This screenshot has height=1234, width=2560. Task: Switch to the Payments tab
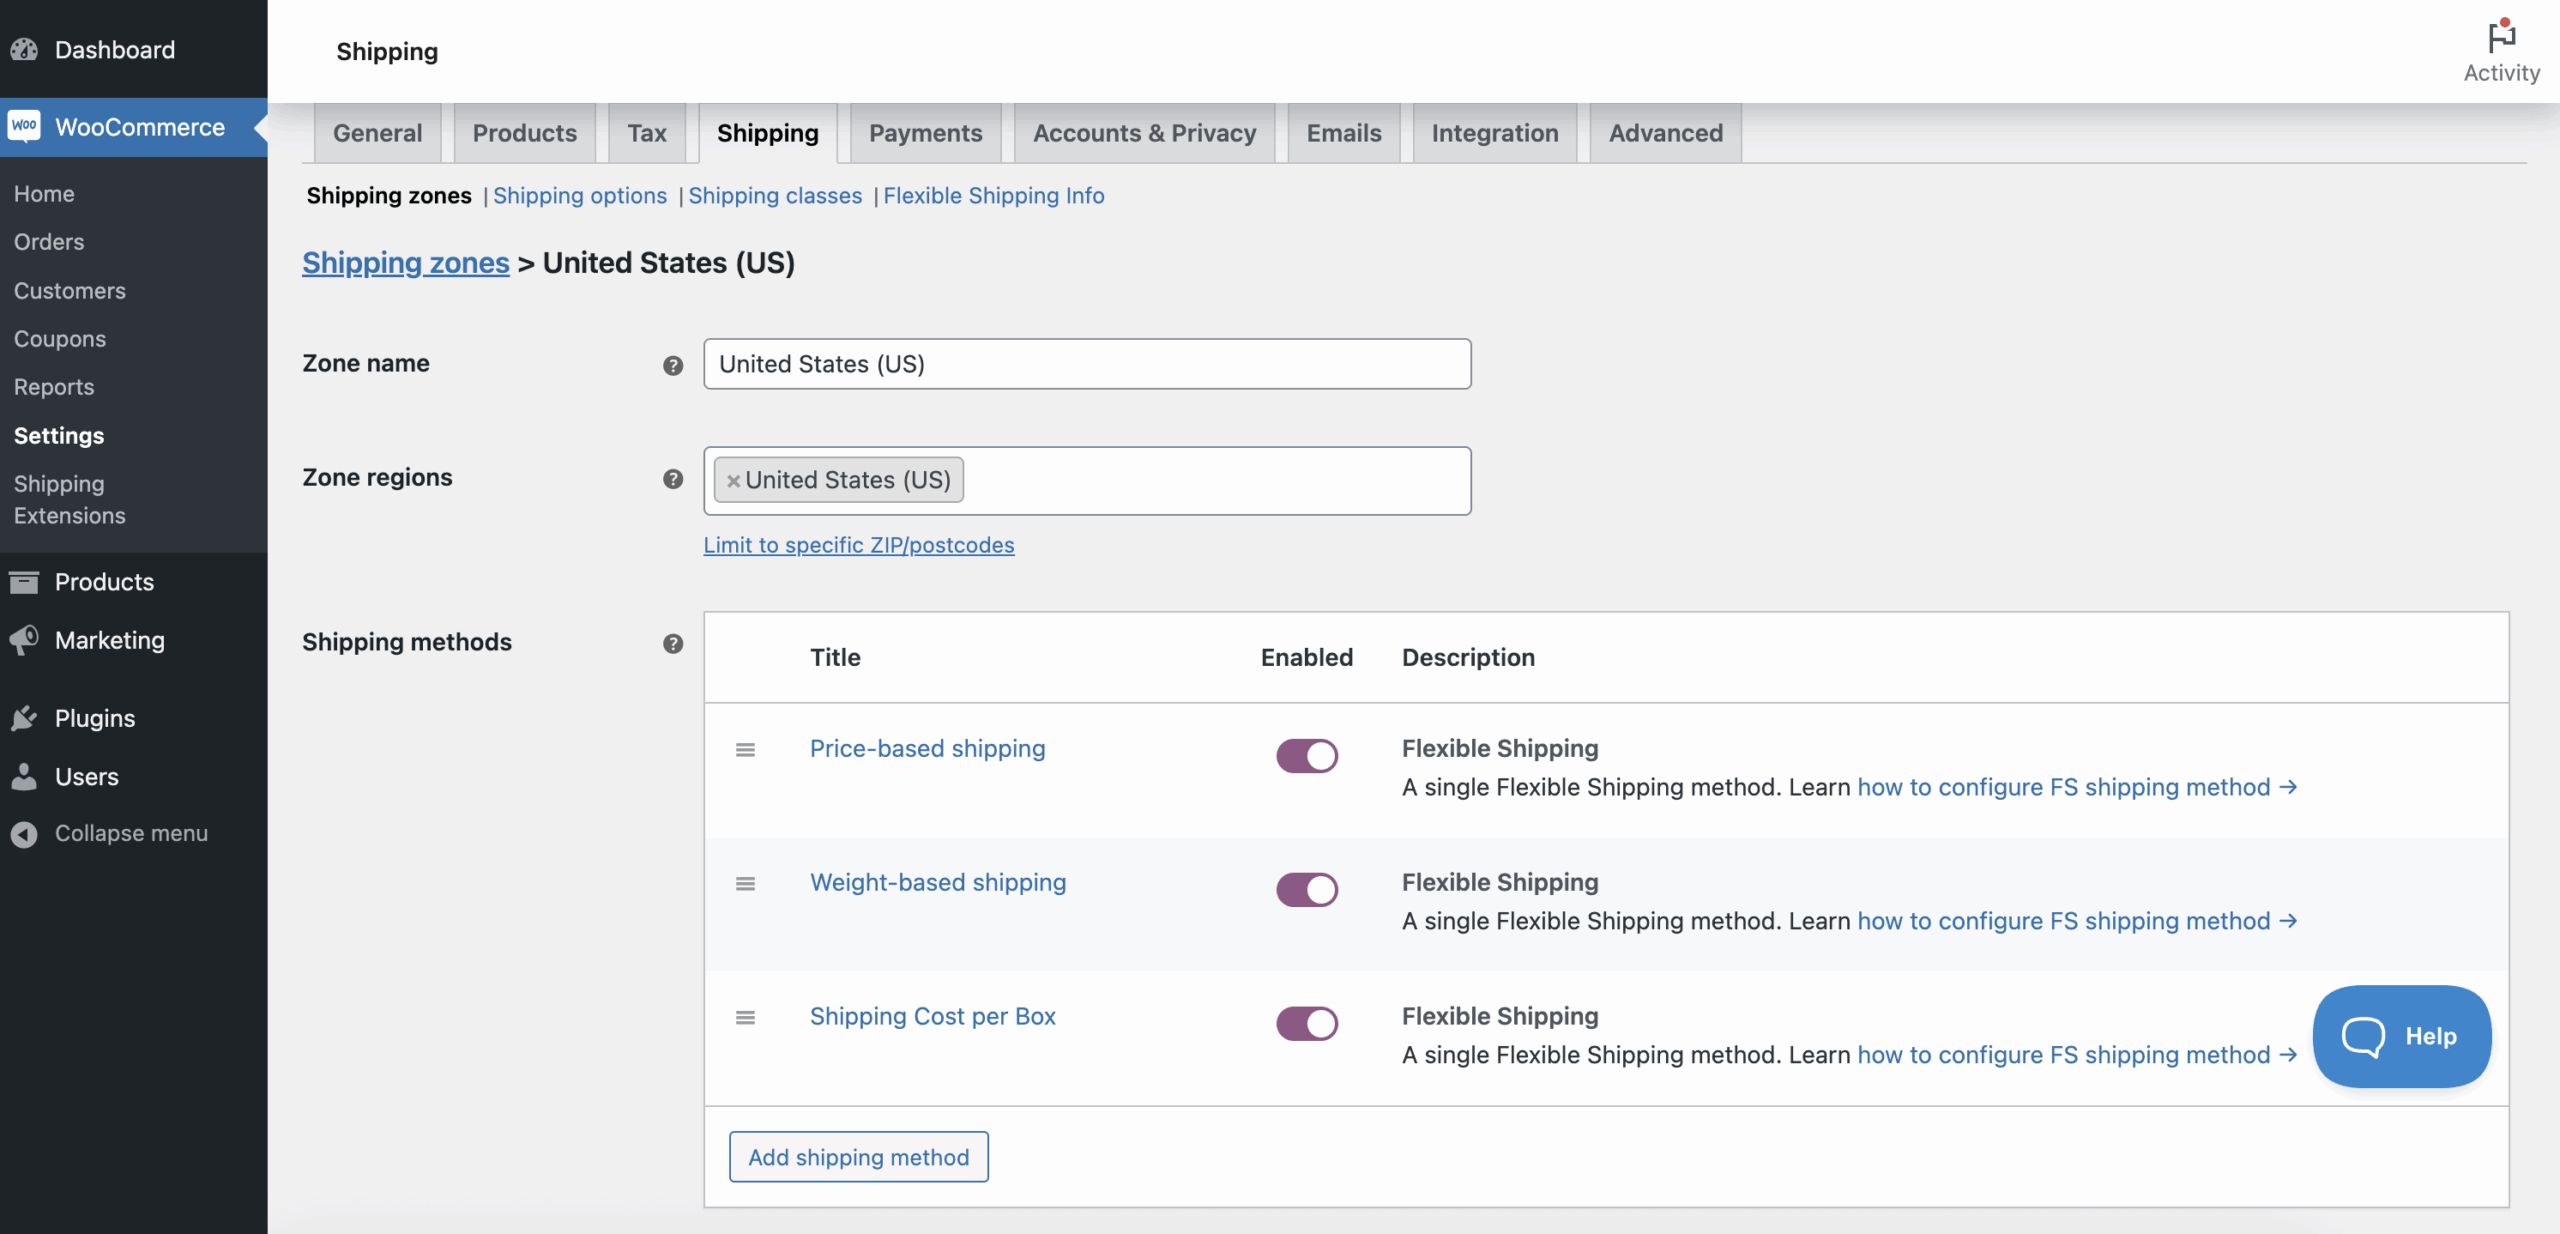click(924, 133)
